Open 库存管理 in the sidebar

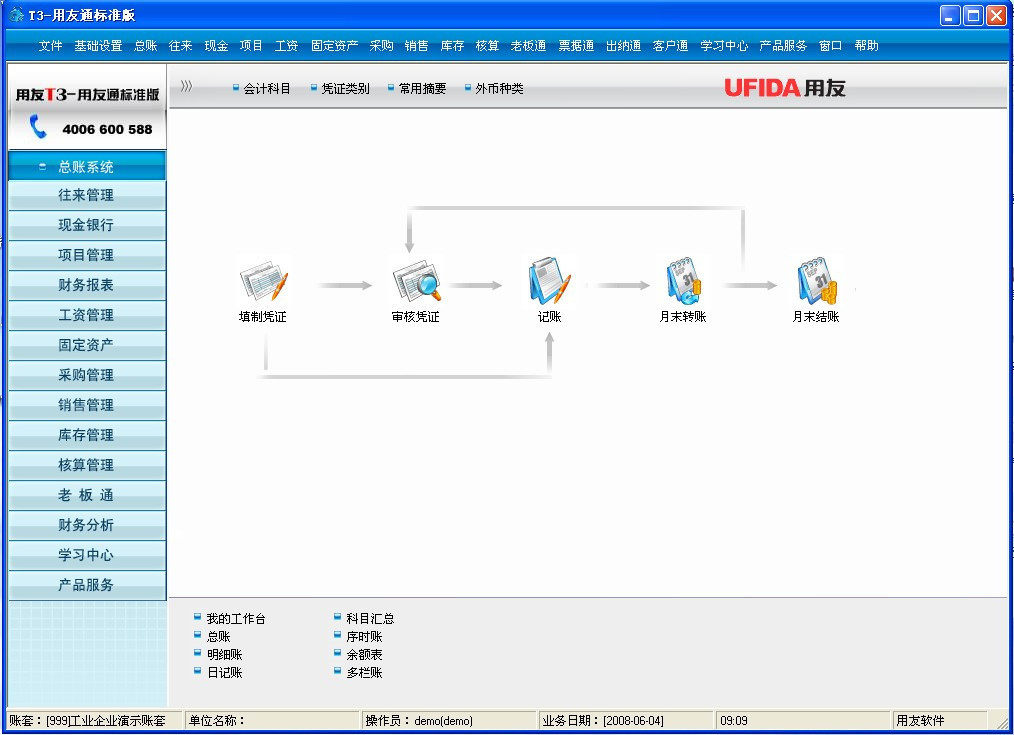coord(87,435)
